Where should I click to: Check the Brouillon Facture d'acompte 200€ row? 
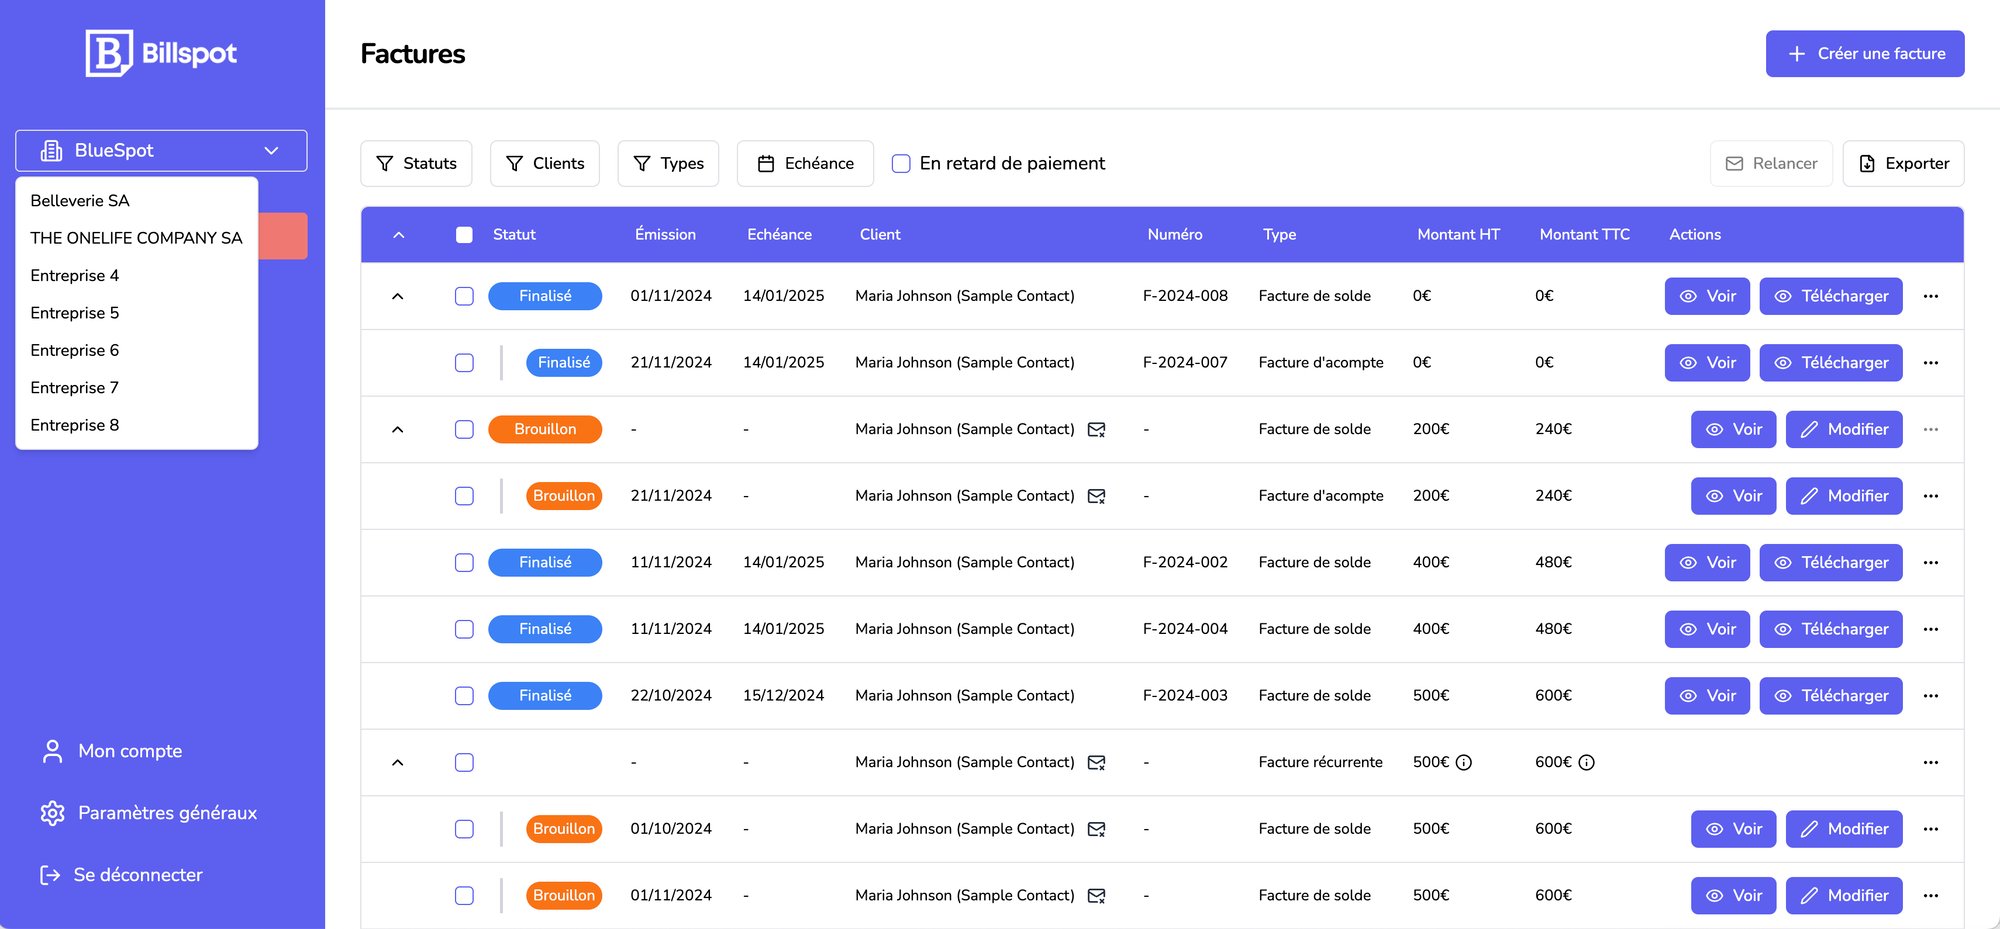(x=464, y=496)
